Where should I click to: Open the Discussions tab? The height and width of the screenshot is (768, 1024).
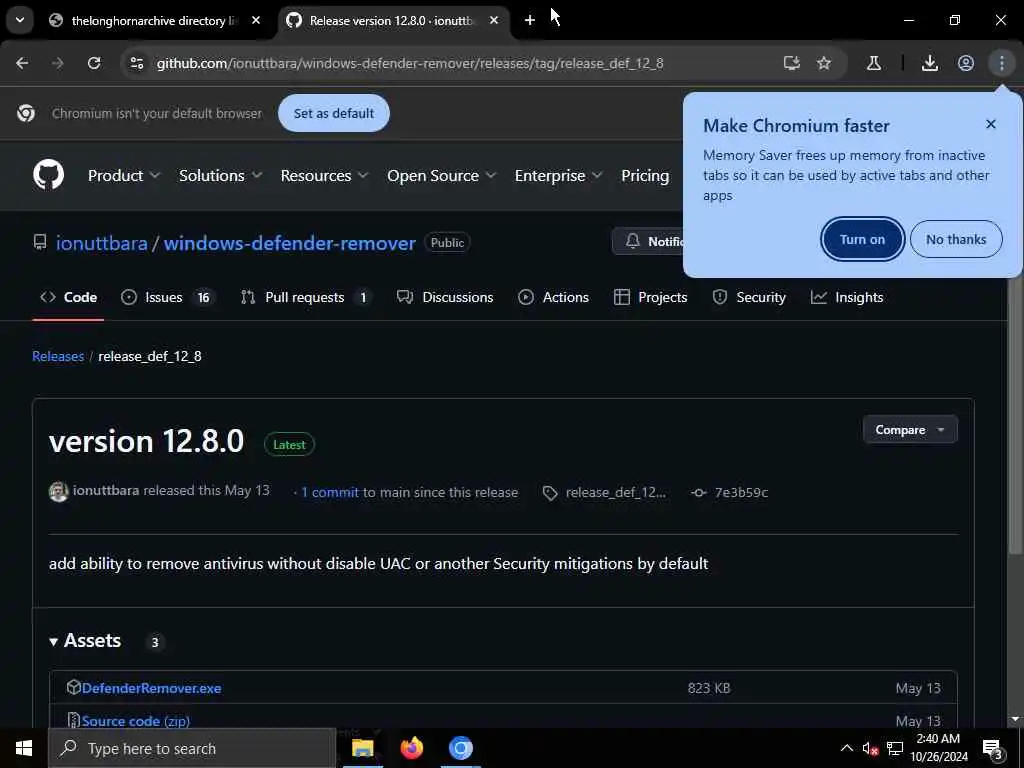coord(445,297)
